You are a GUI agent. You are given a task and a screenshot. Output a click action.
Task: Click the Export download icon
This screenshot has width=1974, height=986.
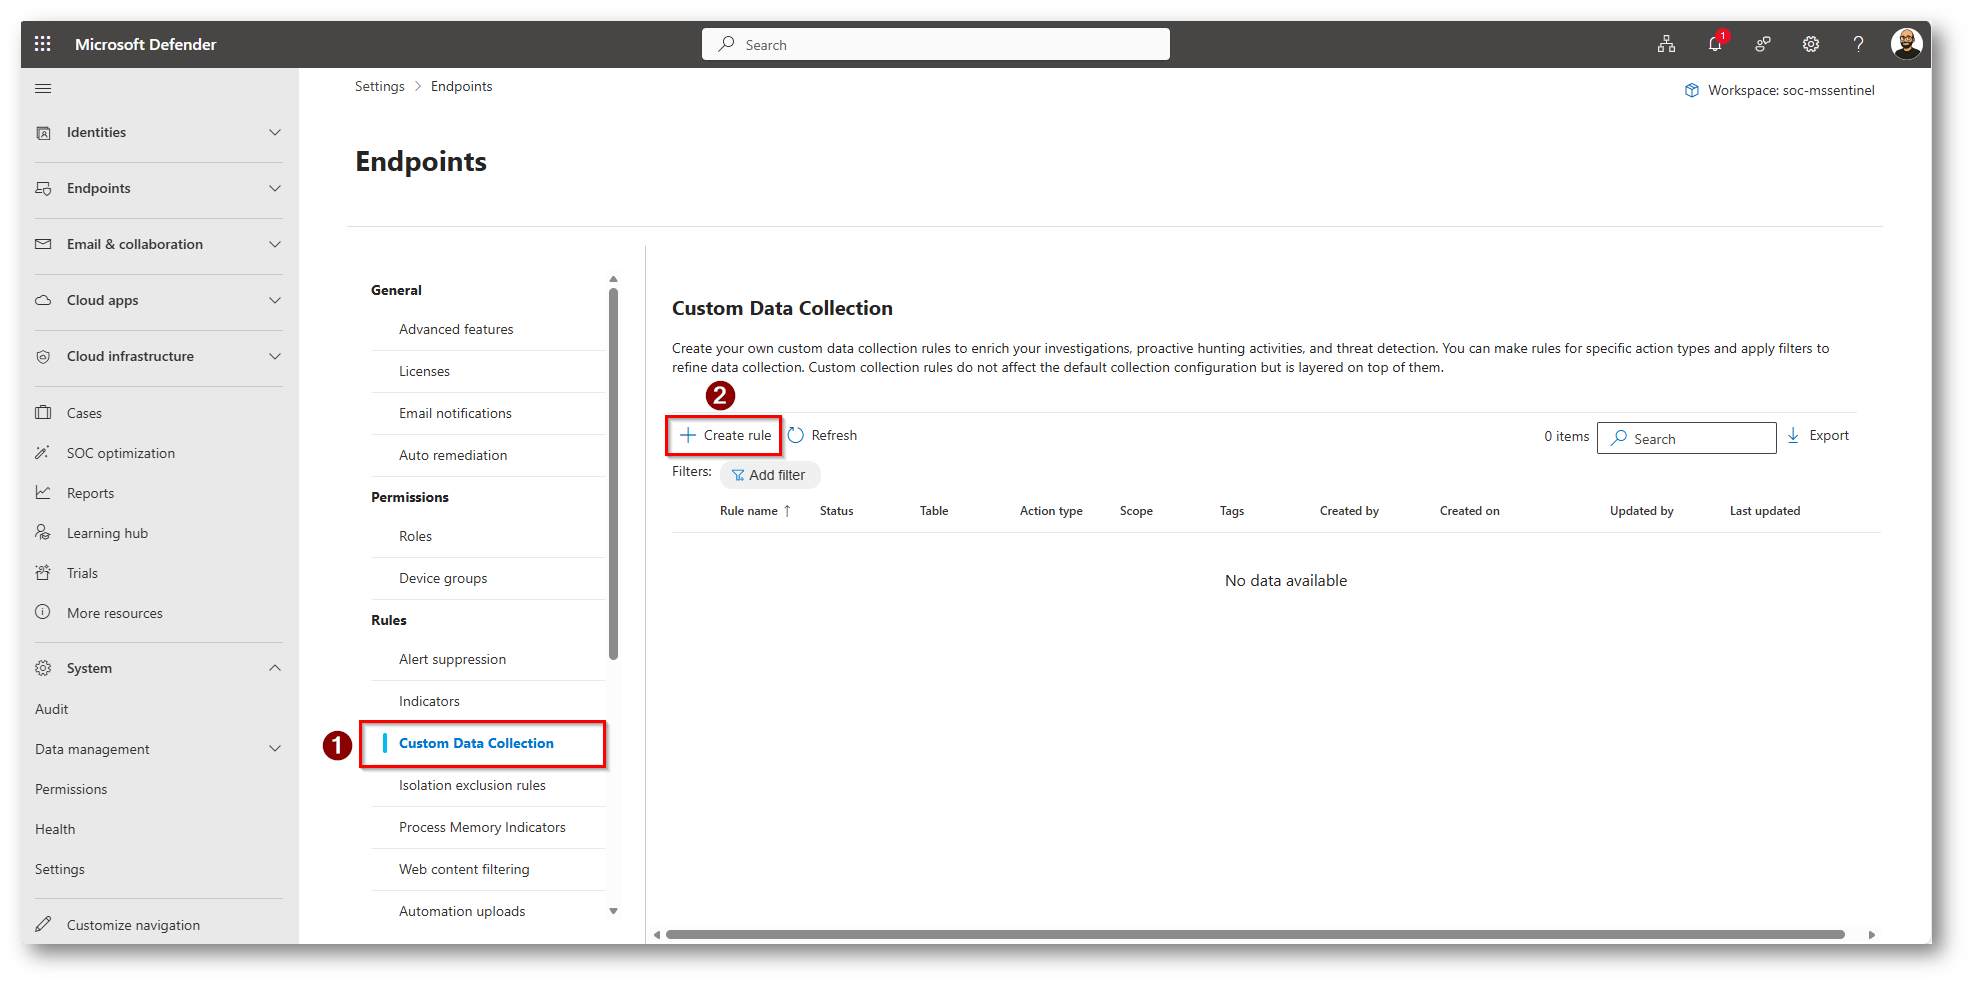coord(1793,436)
